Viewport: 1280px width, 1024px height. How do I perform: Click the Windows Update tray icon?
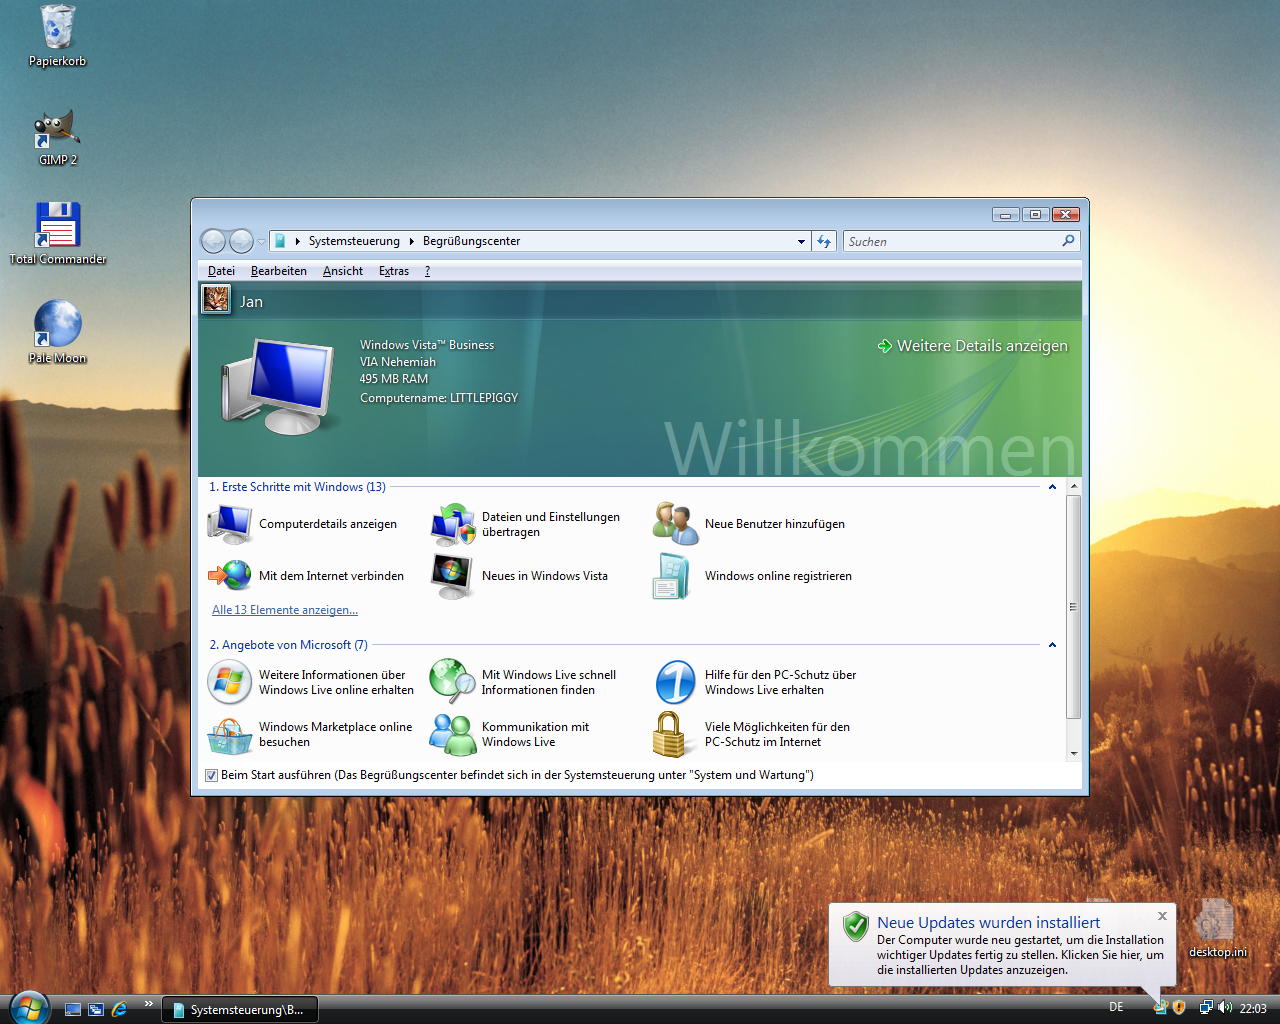[1160, 1007]
